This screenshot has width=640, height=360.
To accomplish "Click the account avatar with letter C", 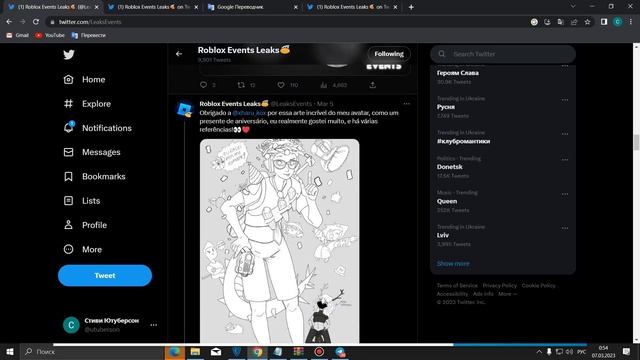I will pos(71,325).
